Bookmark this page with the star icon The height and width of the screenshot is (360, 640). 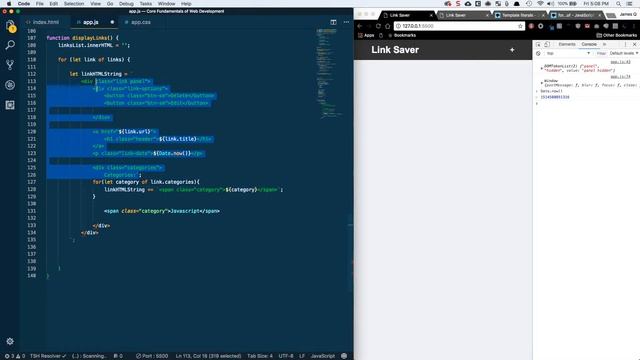(520, 26)
